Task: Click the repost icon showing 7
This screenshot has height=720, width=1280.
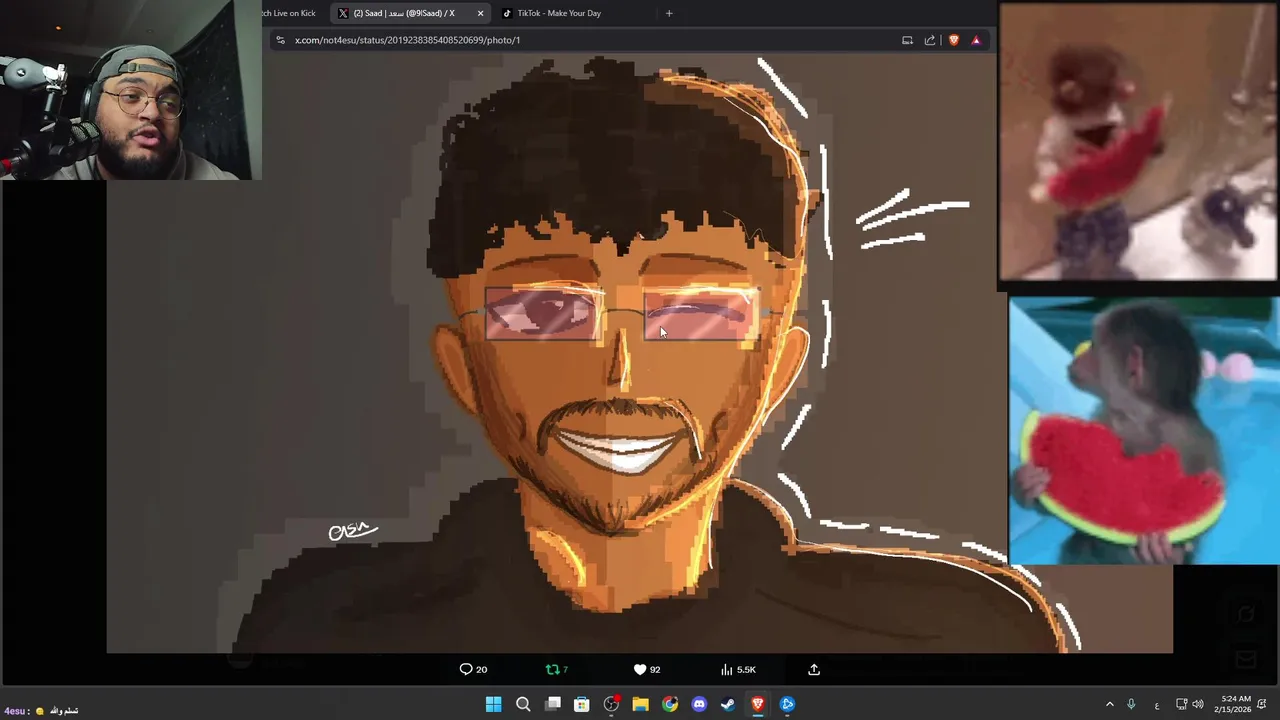Action: tap(551, 669)
